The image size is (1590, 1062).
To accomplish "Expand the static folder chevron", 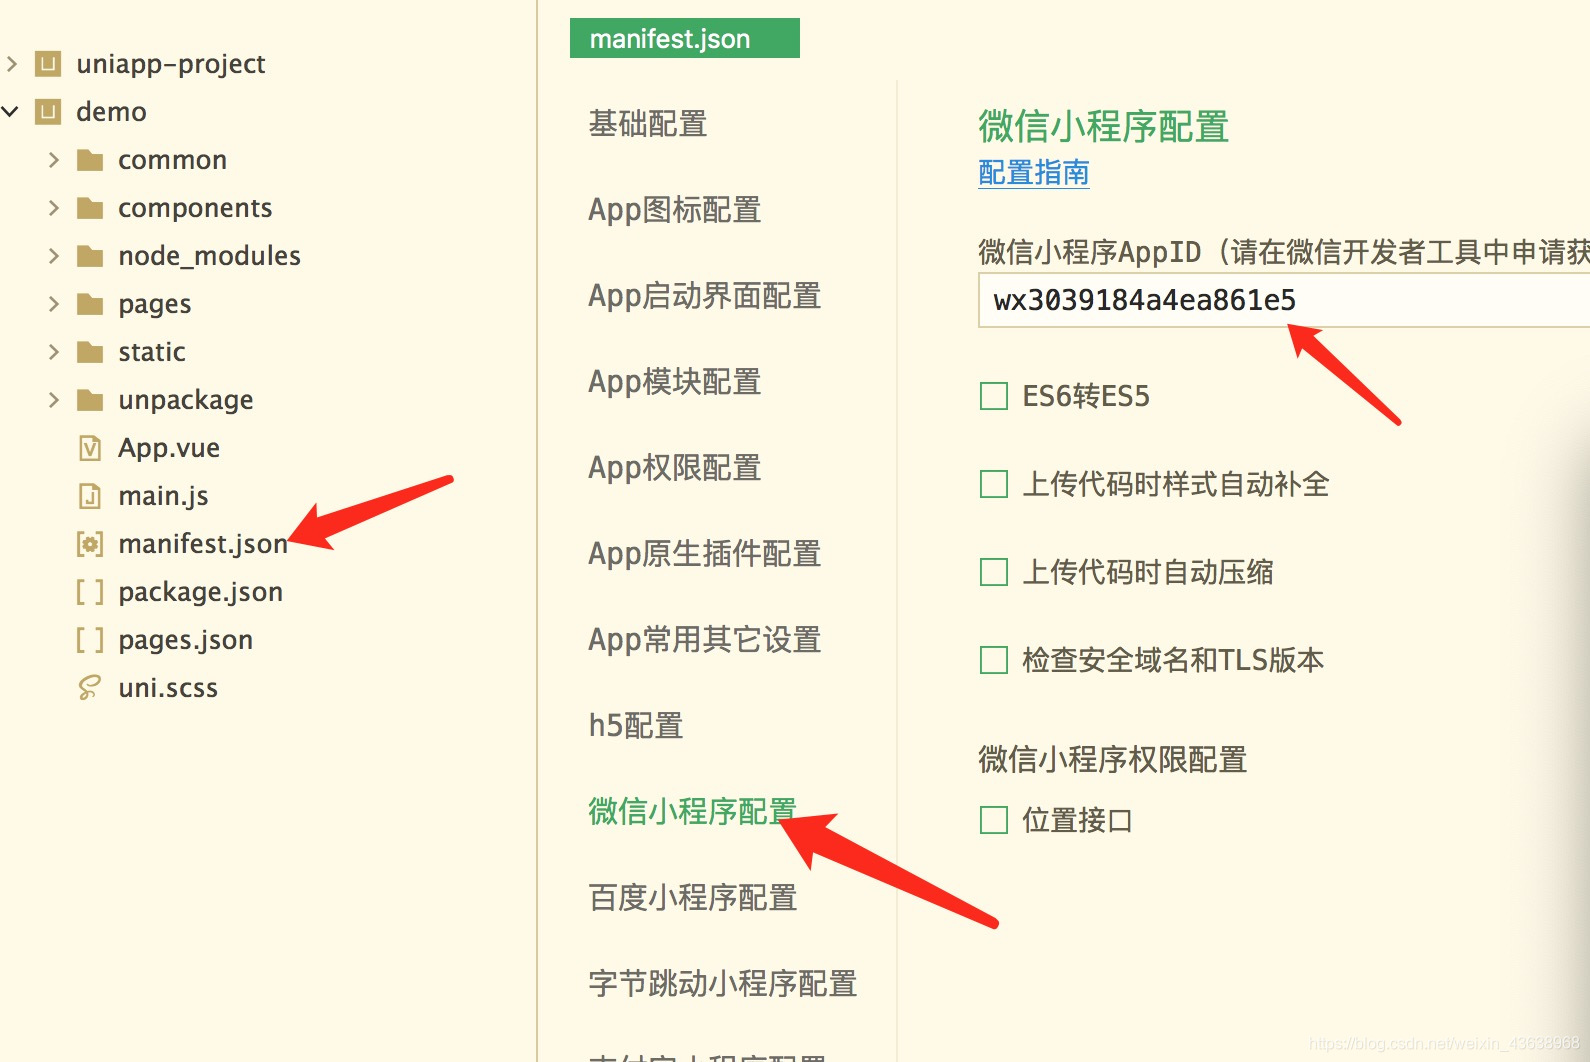I will click(x=54, y=352).
